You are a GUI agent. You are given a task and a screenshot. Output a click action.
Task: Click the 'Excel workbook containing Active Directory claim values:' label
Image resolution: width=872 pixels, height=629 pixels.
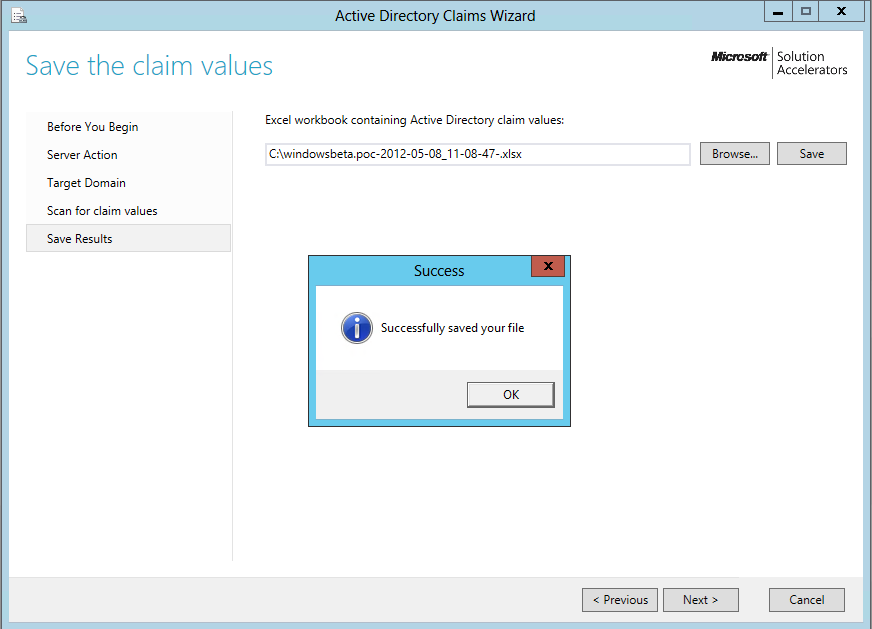coord(414,120)
